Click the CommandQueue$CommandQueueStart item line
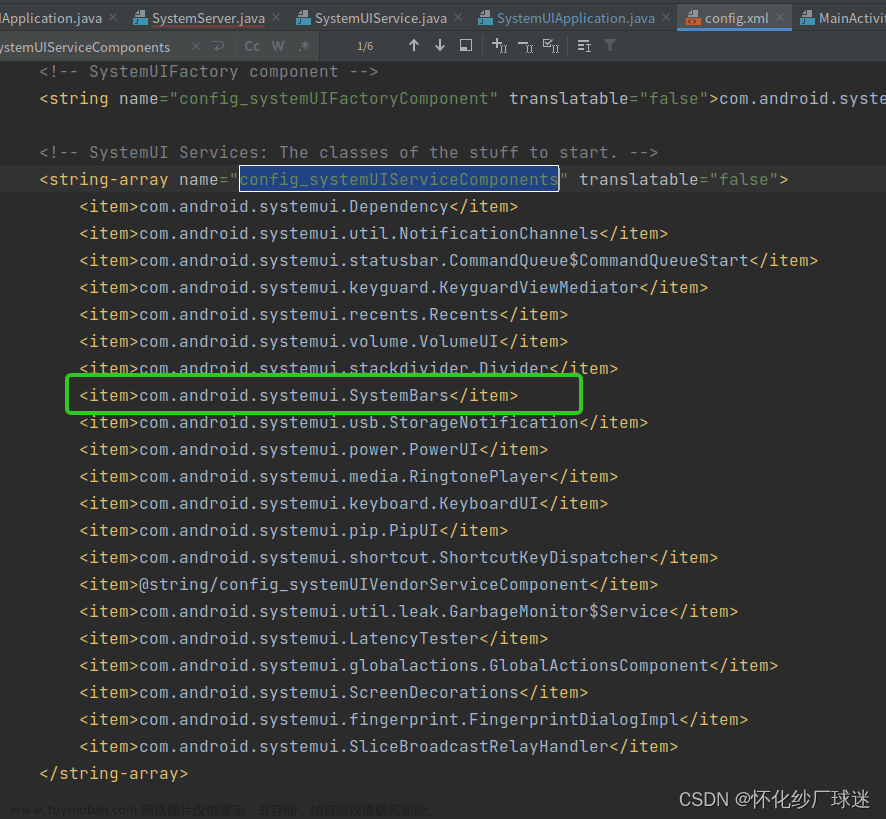Viewport: 886px width, 819px height. click(x=449, y=261)
